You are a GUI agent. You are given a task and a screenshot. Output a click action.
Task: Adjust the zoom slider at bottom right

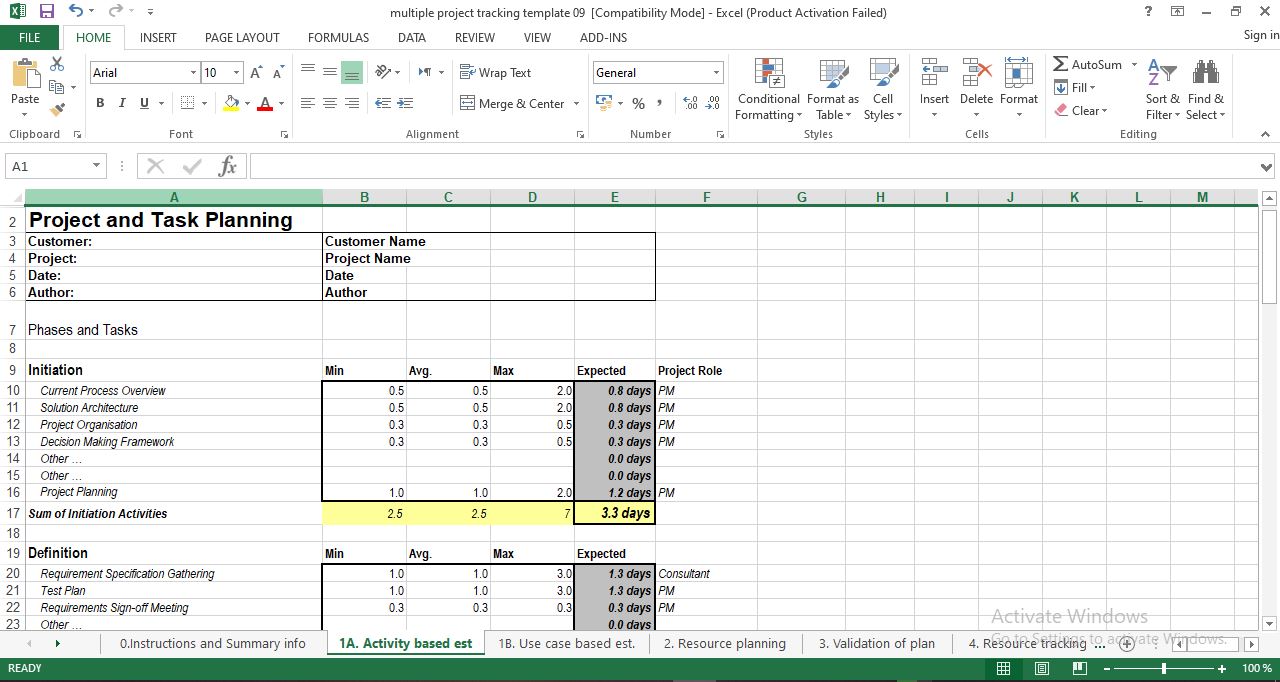[x=1163, y=668]
